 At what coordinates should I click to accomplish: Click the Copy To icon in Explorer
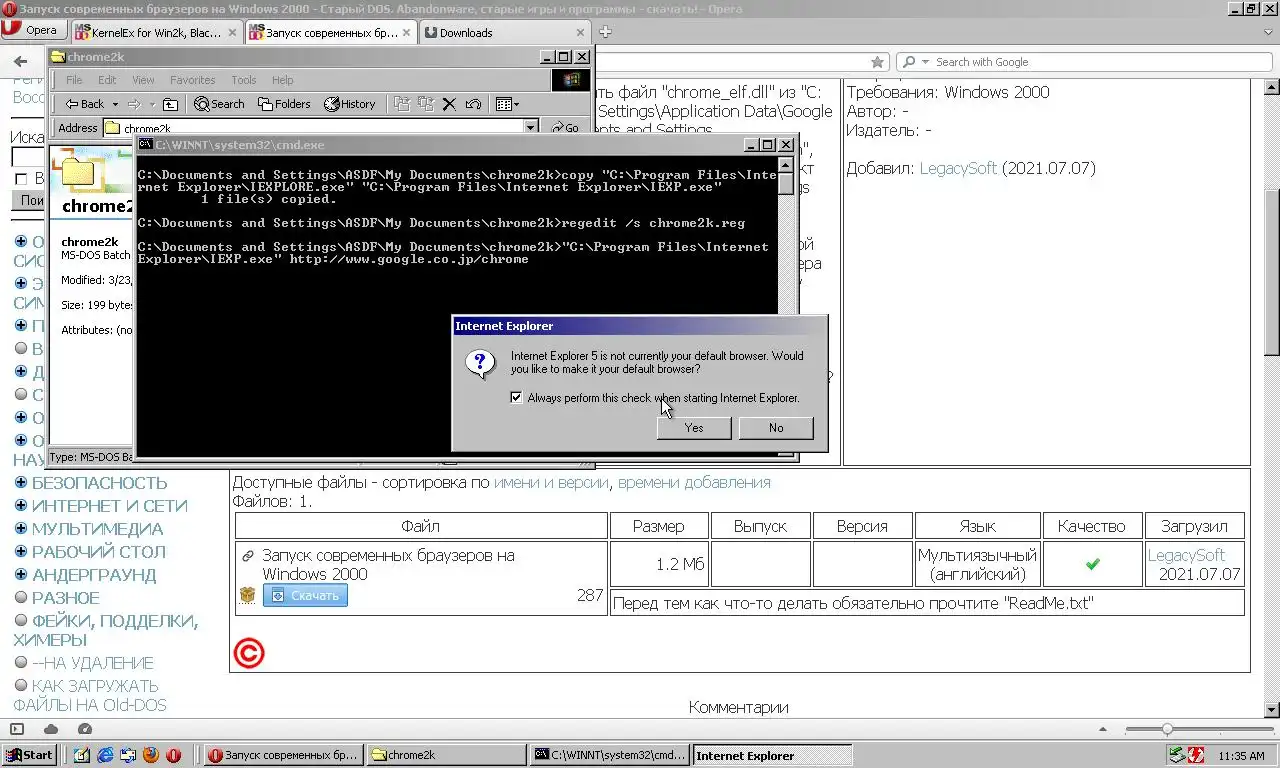[426, 104]
